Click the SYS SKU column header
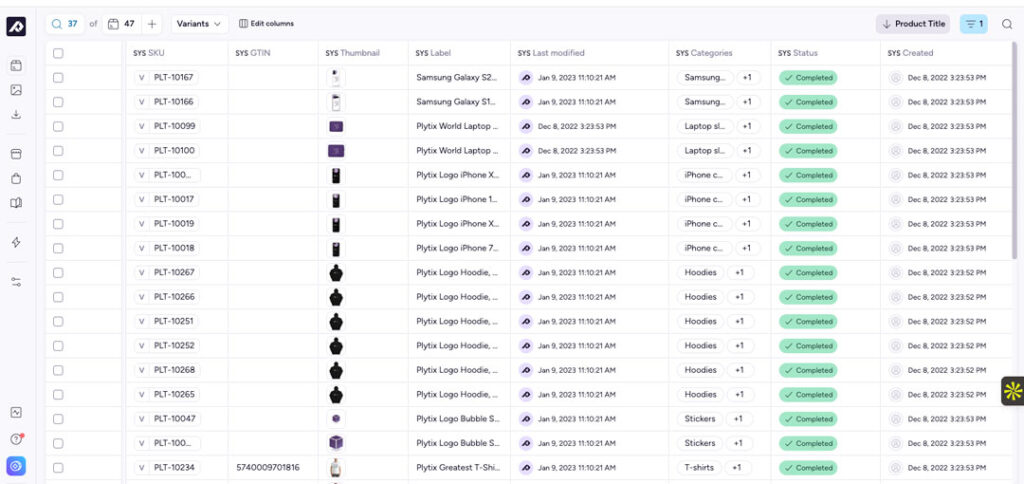 click(149, 53)
